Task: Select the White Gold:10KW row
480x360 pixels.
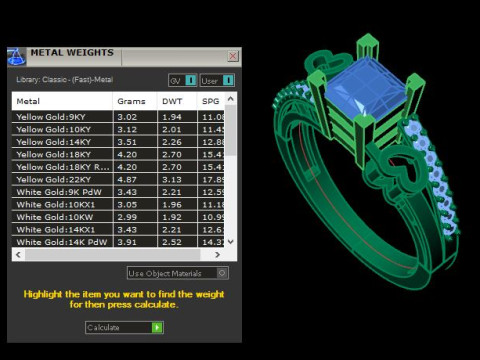Action: coord(118,217)
